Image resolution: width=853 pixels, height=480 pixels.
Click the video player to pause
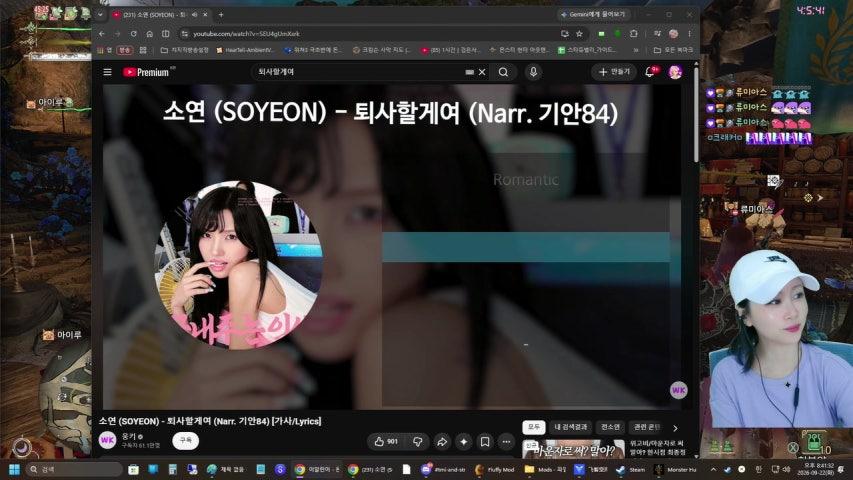point(392,246)
